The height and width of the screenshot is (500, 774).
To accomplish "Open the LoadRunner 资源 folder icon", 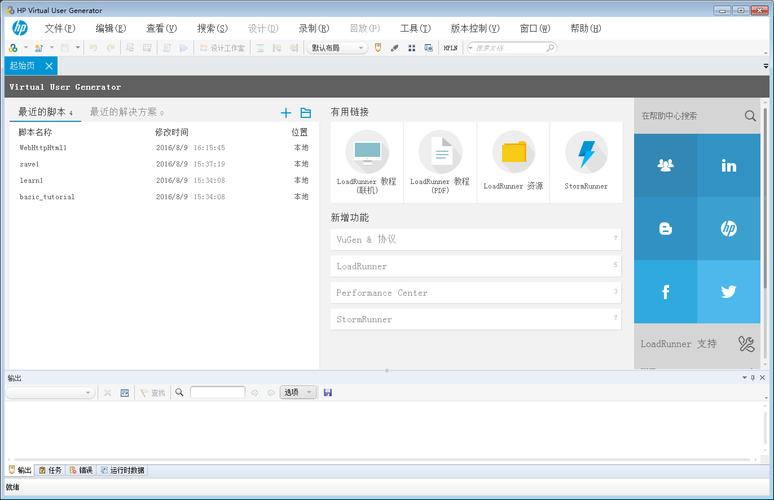I will pos(514,152).
